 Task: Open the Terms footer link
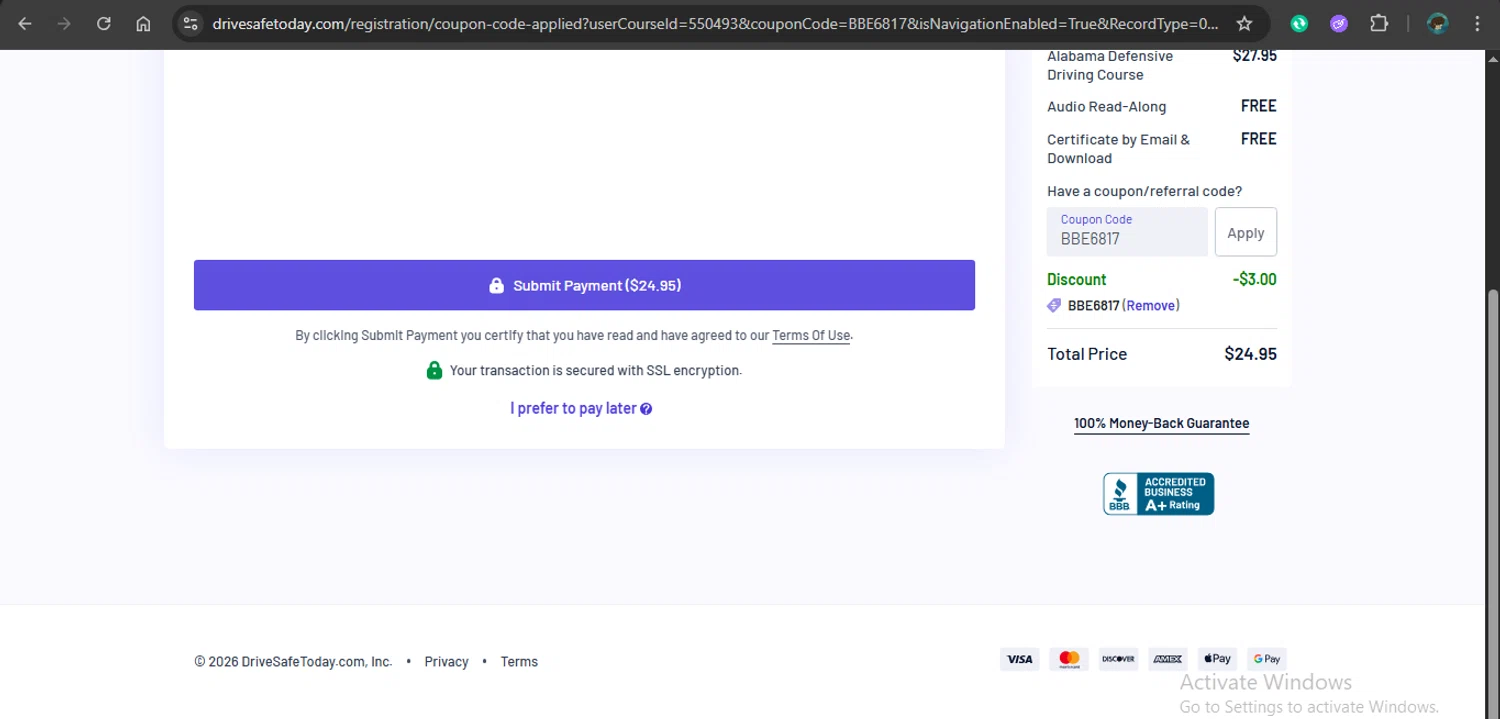[519, 662]
